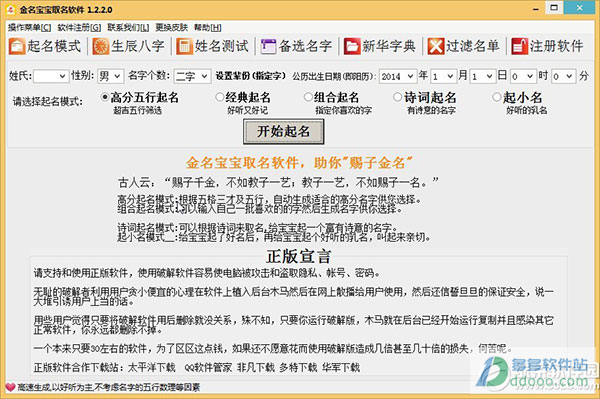Click the 好听的乳名 caption
Image resolution: width=600 pixels, height=399 pixels.
tap(527, 111)
